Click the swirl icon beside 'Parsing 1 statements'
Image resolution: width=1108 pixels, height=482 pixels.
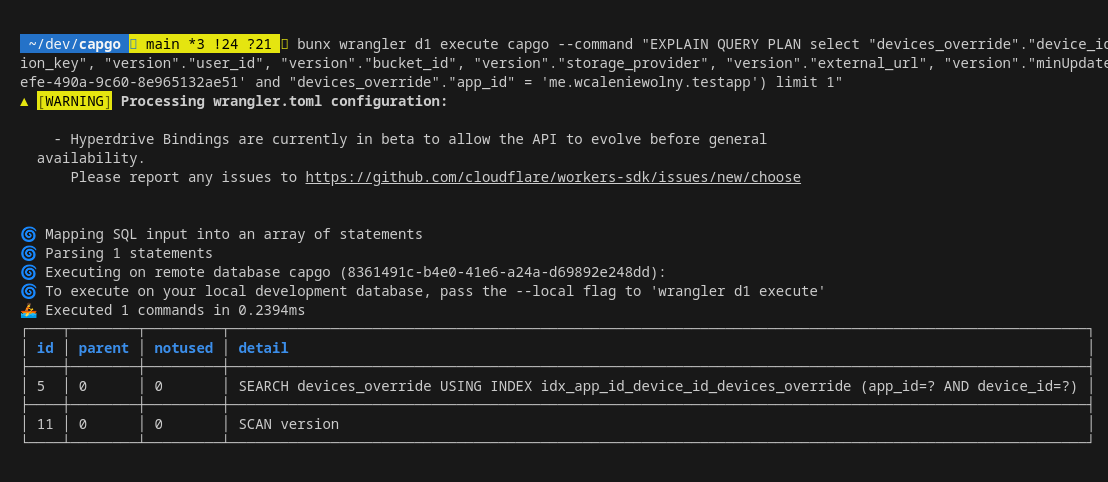[x=28, y=253]
